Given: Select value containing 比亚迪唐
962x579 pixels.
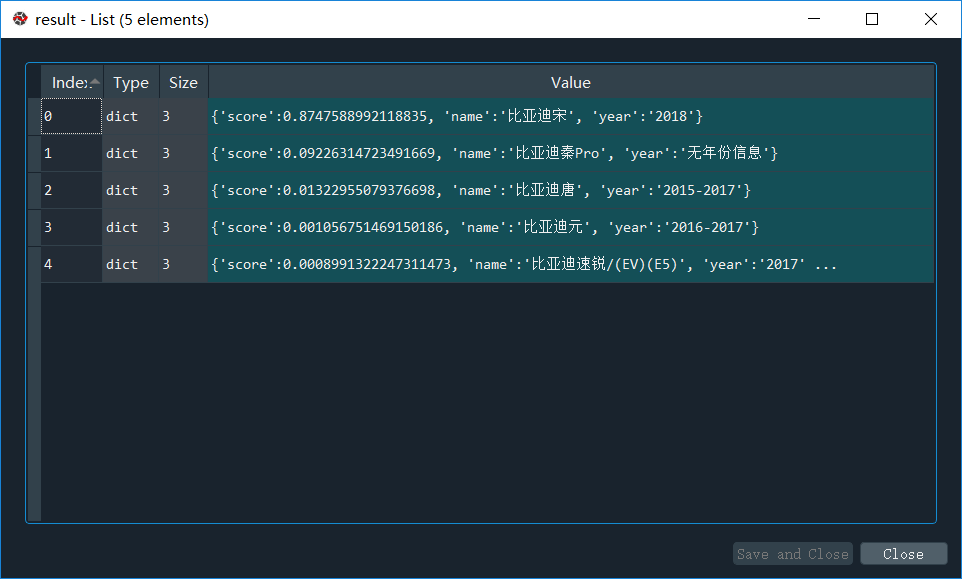Looking at the screenshot, I should pyautogui.click(x=571, y=190).
